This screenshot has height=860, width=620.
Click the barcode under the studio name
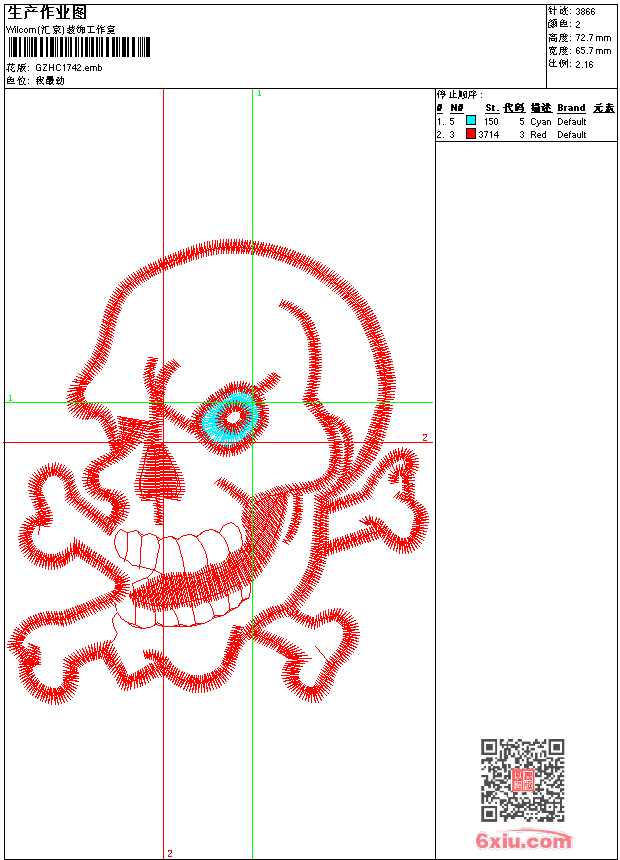point(78,47)
